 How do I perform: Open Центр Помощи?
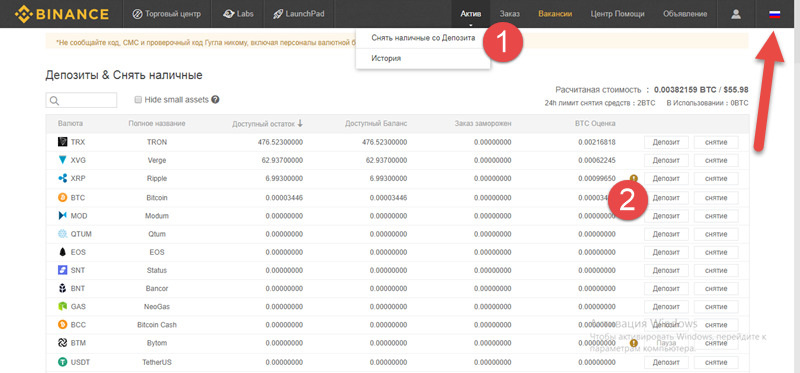(x=617, y=14)
